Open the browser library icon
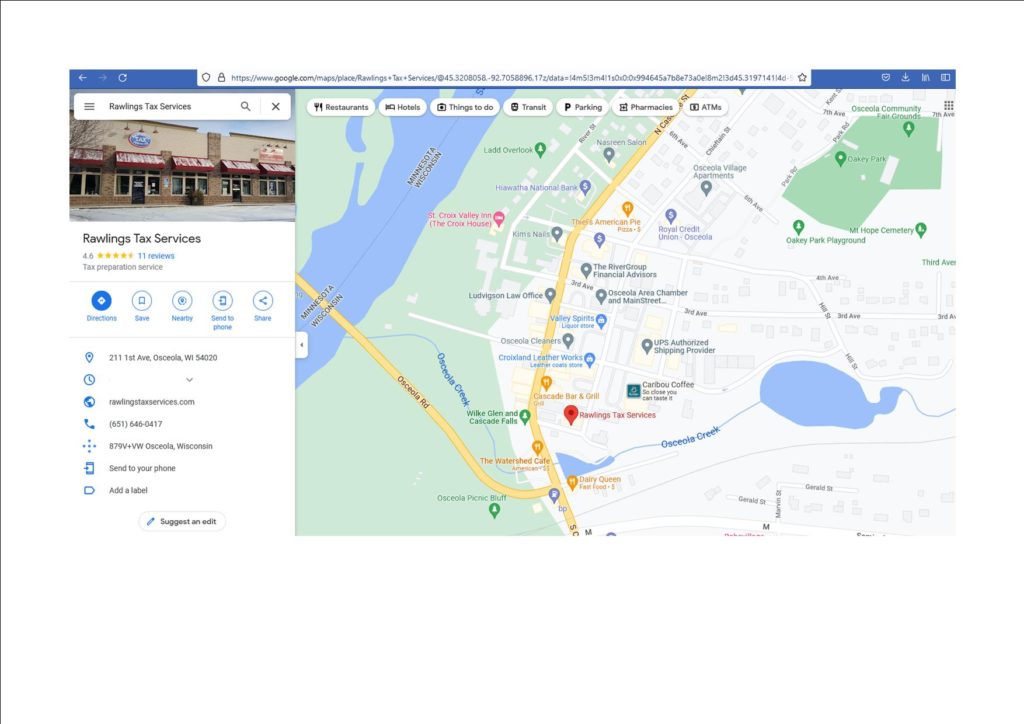Image resolution: width=1024 pixels, height=724 pixels. 925,78
